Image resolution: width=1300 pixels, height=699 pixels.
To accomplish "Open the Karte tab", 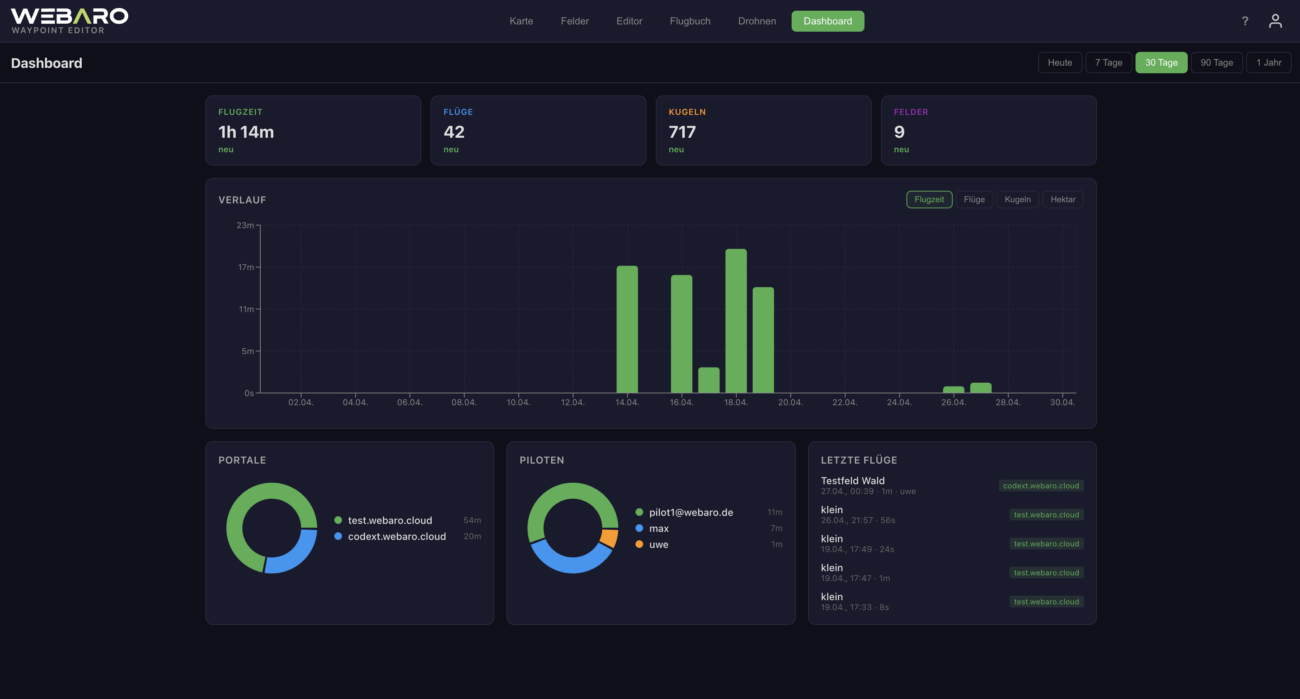I will pyautogui.click(x=521, y=21).
